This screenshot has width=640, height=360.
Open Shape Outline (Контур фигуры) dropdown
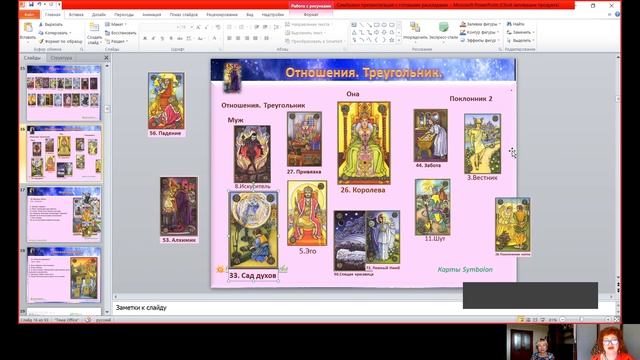point(480,32)
